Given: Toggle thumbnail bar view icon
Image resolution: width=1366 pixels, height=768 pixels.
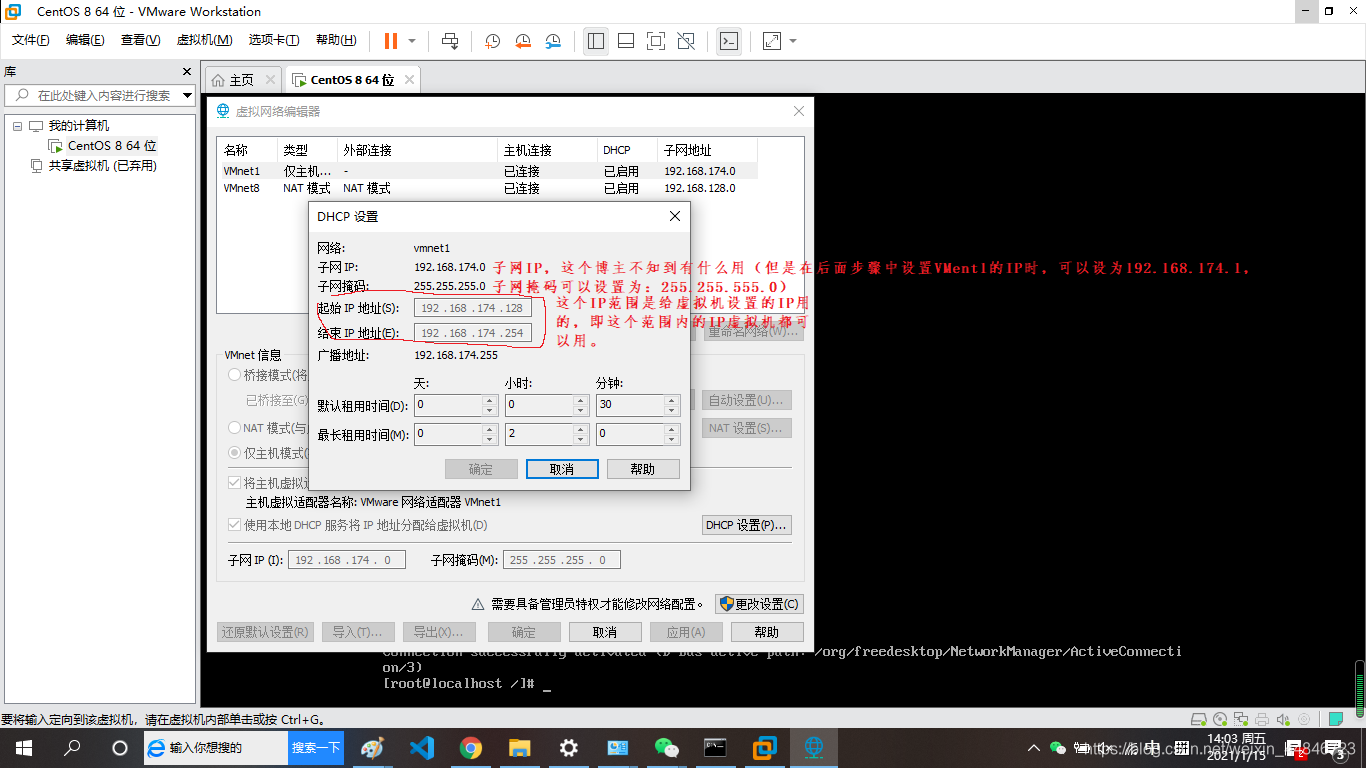Looking at the screenshot, I should [626, 41].
